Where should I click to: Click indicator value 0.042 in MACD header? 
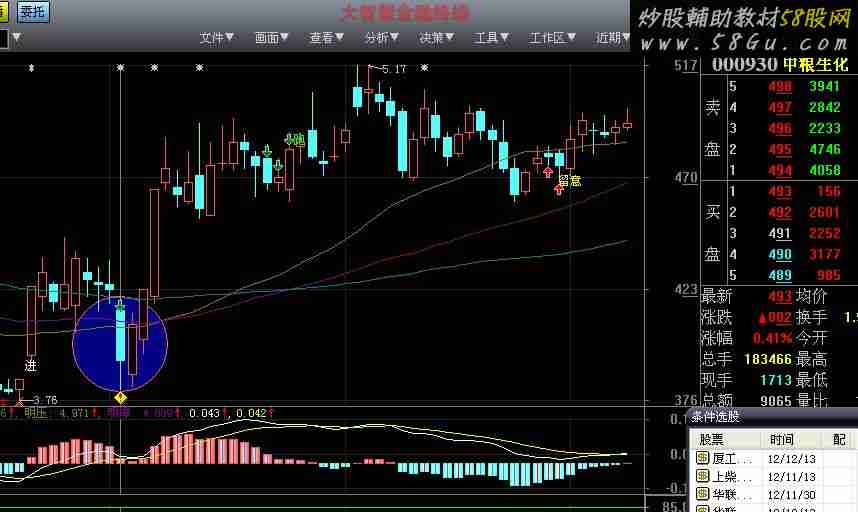pos(251,414)
